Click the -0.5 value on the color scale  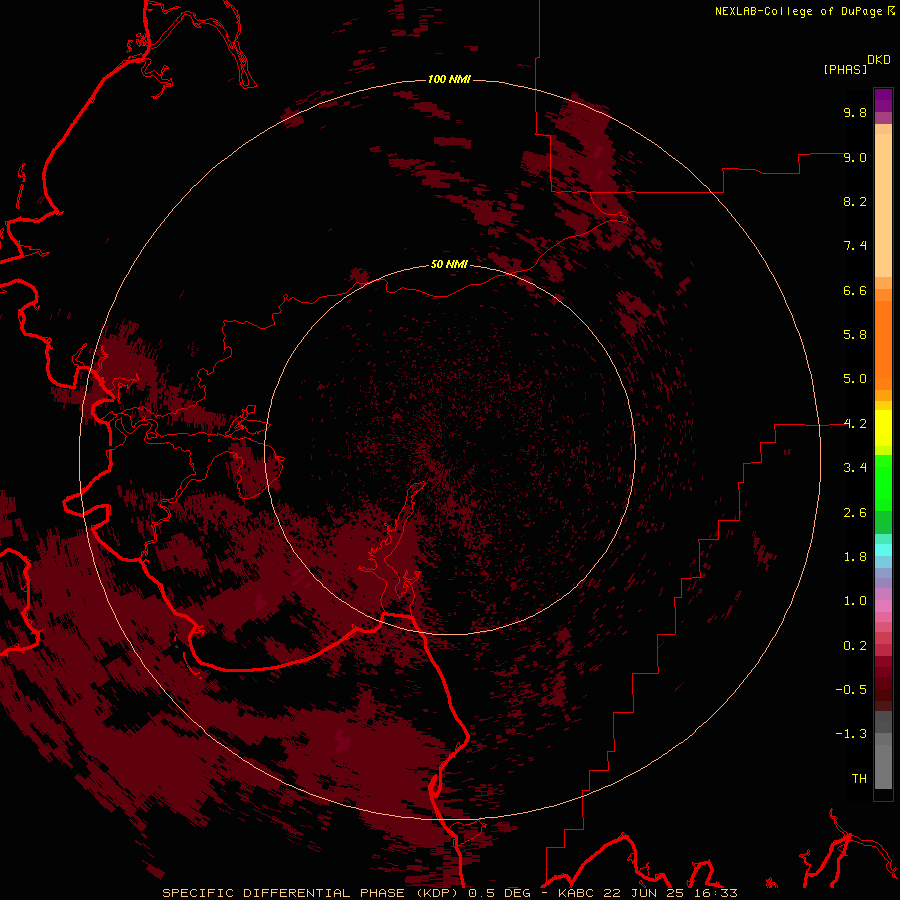tap(851, 690)
